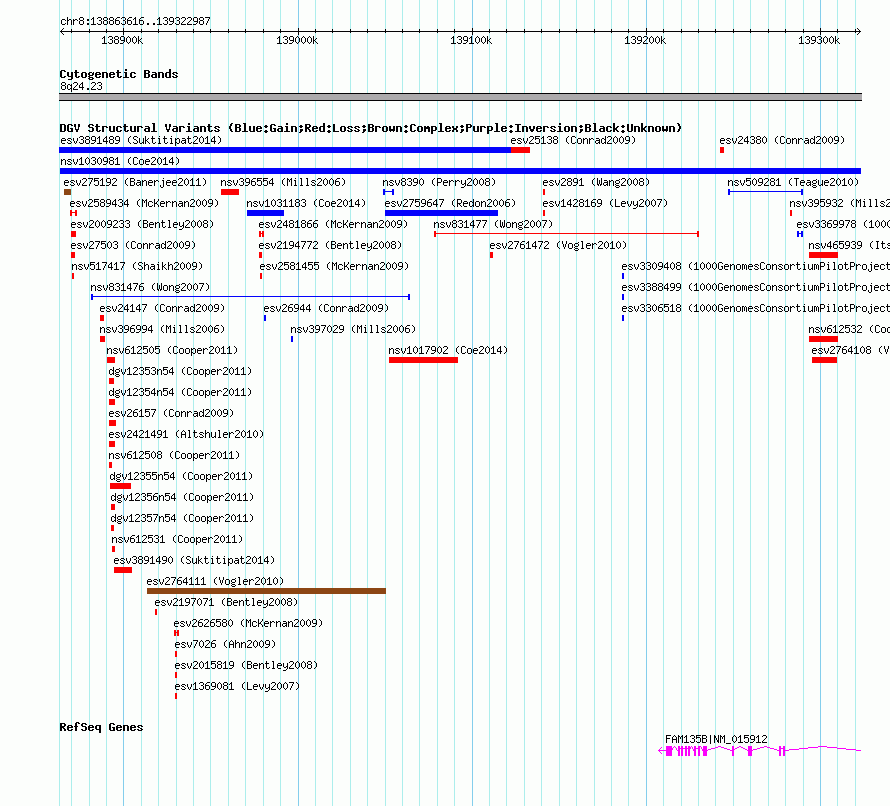Screen dimensions: 890x806
Task: Select the esv2481866 (McKernan2009) label
Action: coord(333,224)
